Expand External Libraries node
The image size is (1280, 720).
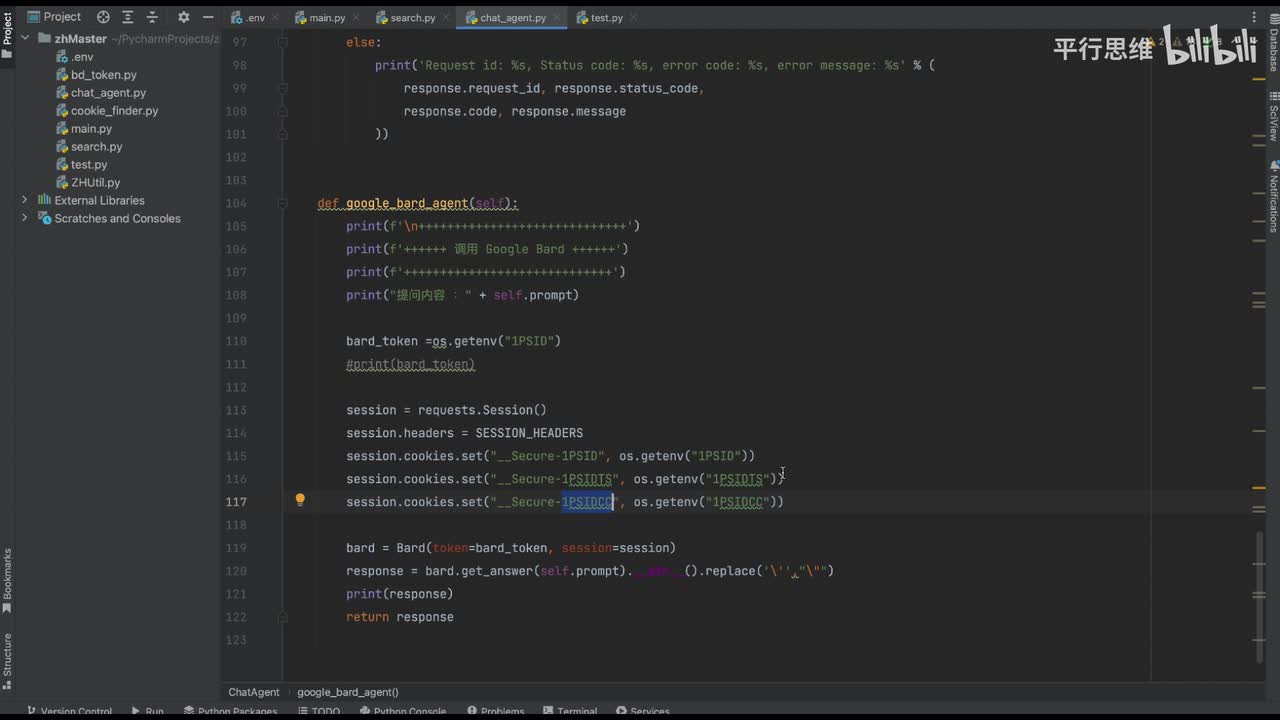[x=25, y=200]
